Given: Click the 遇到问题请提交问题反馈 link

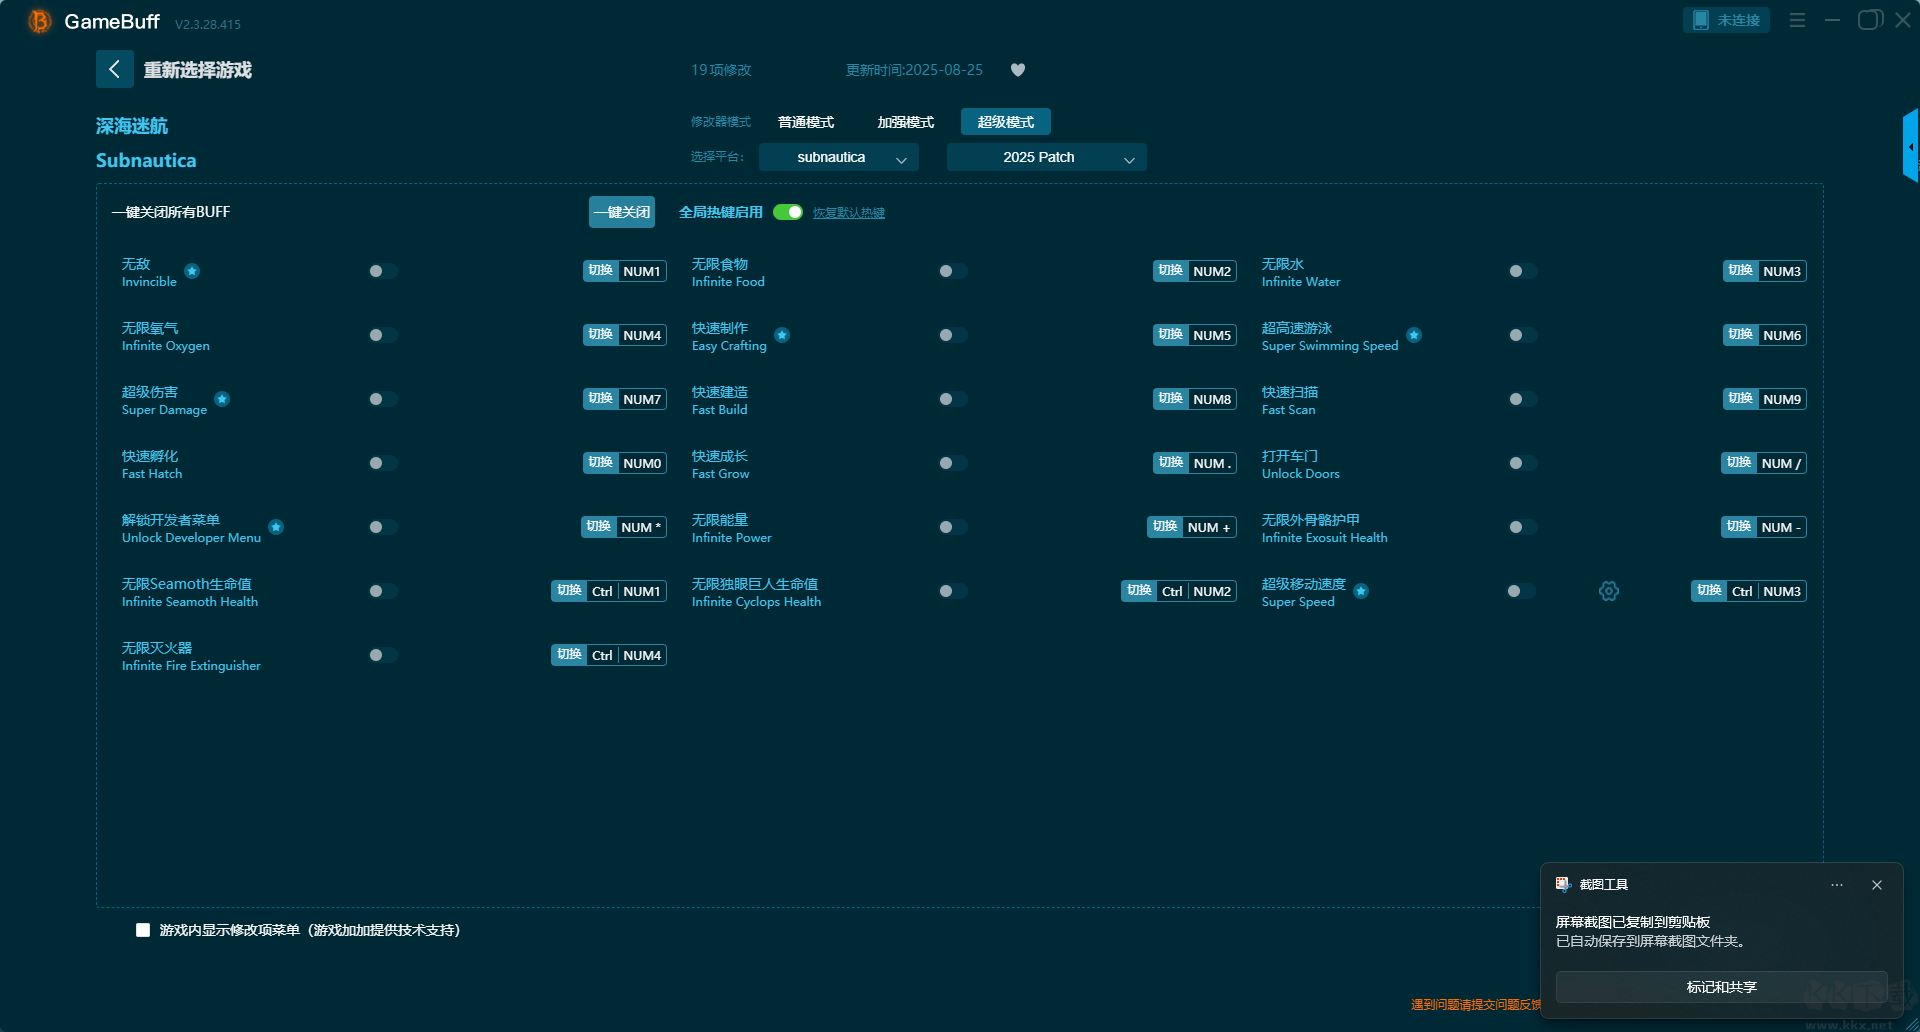Looking at the screenshot, I should point(1476,1004).
